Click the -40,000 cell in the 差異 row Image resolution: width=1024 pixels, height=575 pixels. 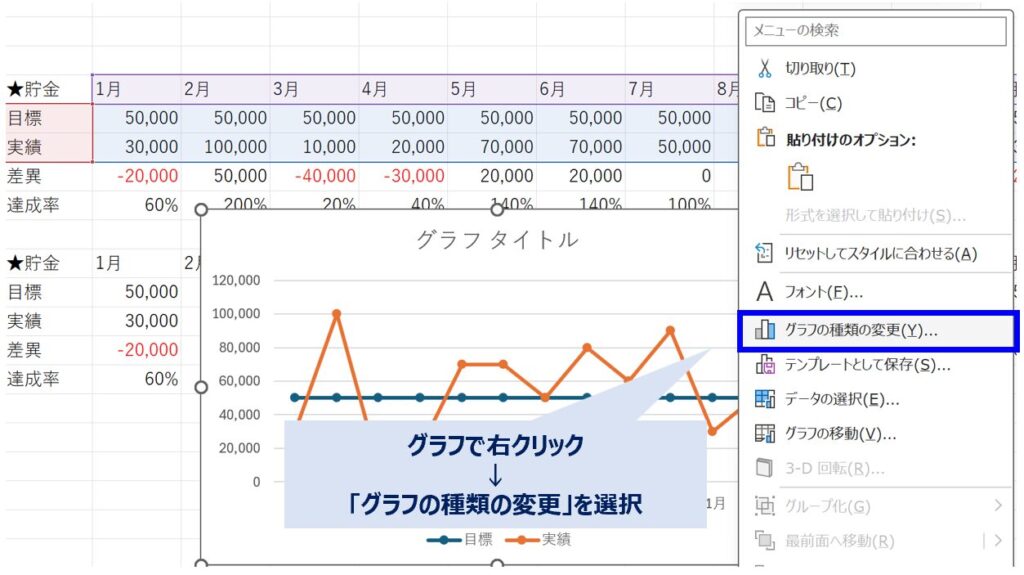tap(314, 176)
